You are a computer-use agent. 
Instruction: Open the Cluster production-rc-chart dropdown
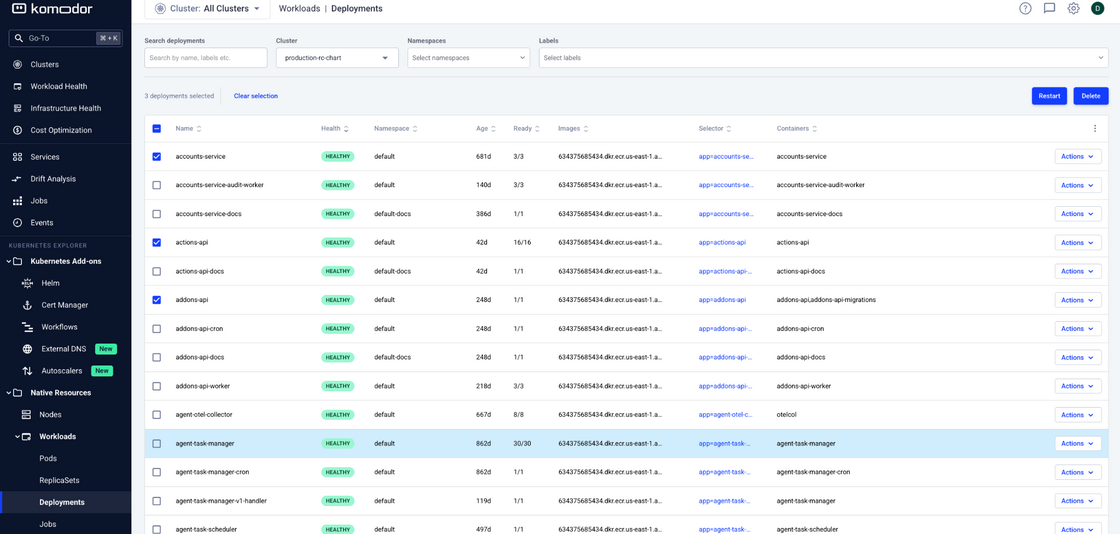[x=336, y=58]
